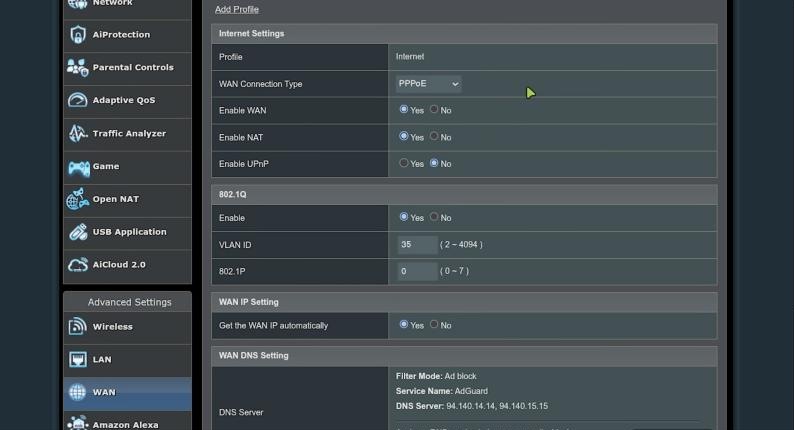
Task: Set Enable WAN to Yes
Action: pos(404,109)
